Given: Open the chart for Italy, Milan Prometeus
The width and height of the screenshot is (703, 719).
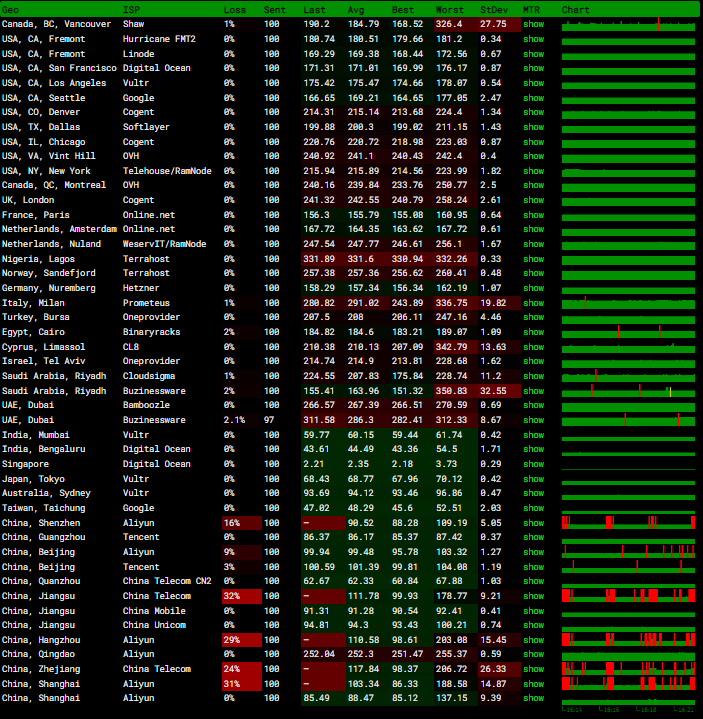Looking at the screenshot, I should coord(628,303).
